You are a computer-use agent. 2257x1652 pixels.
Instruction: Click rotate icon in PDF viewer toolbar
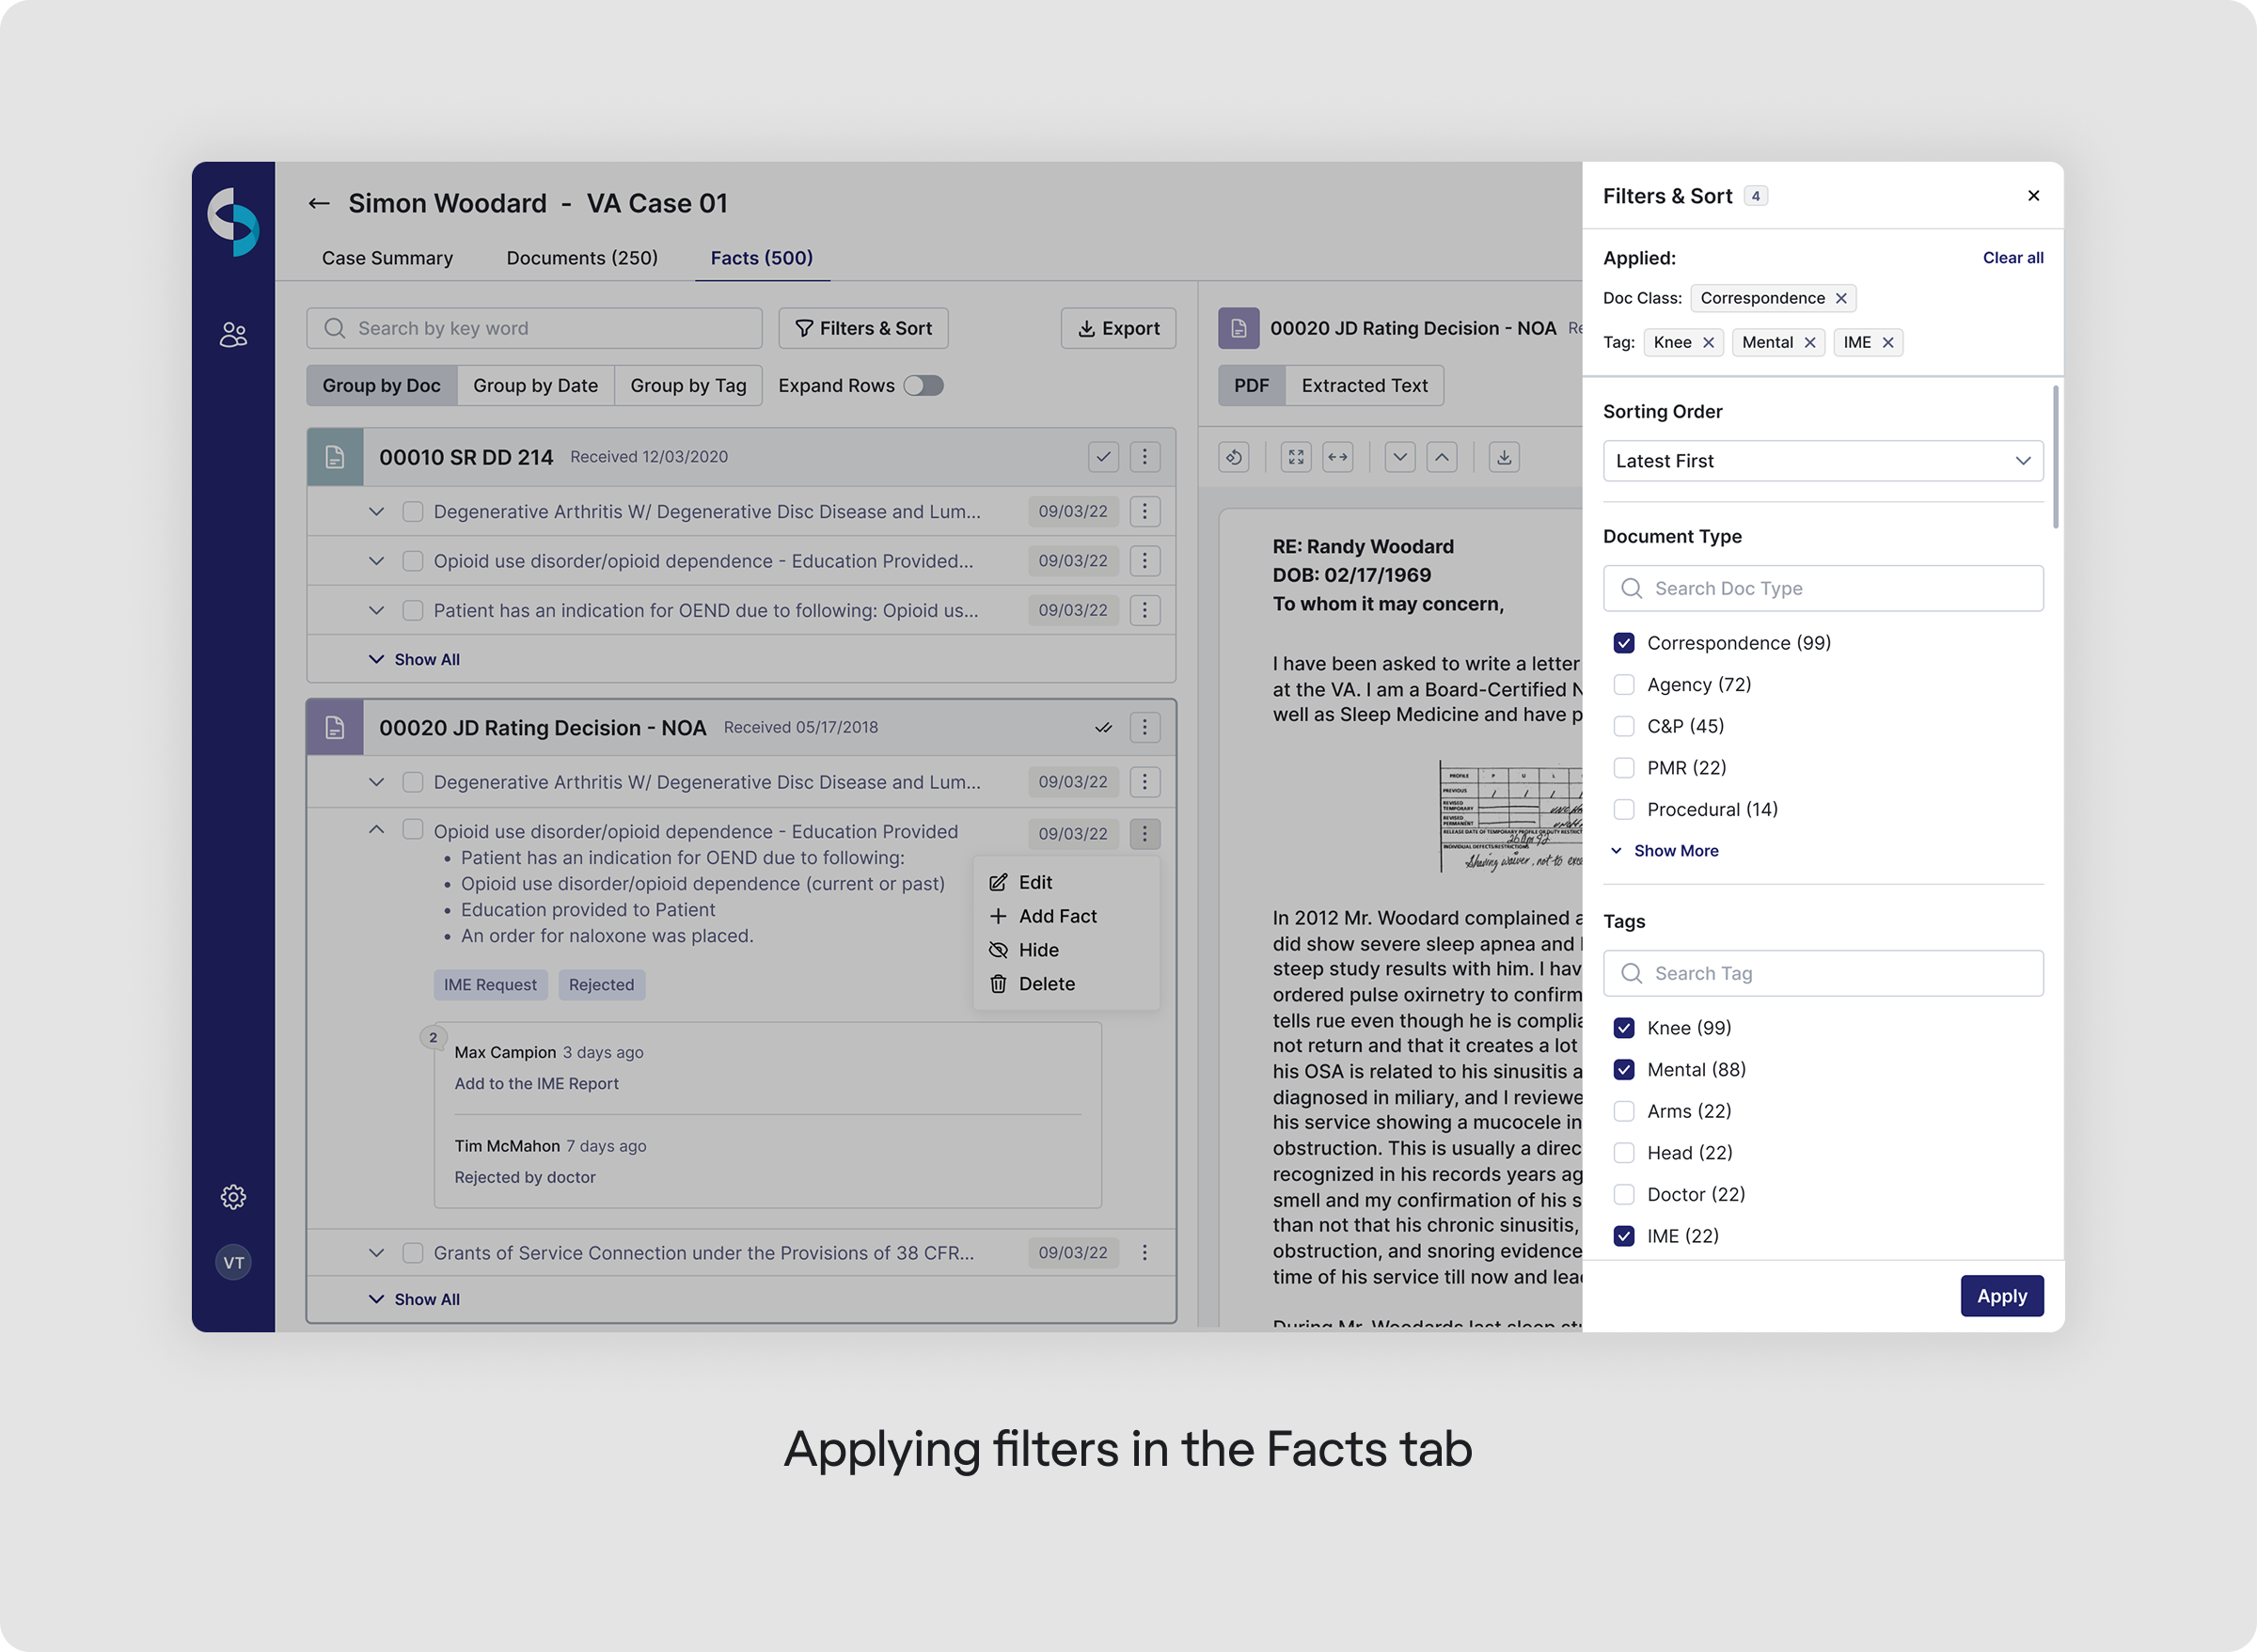pyautogui.click(x=1234, y=457)
